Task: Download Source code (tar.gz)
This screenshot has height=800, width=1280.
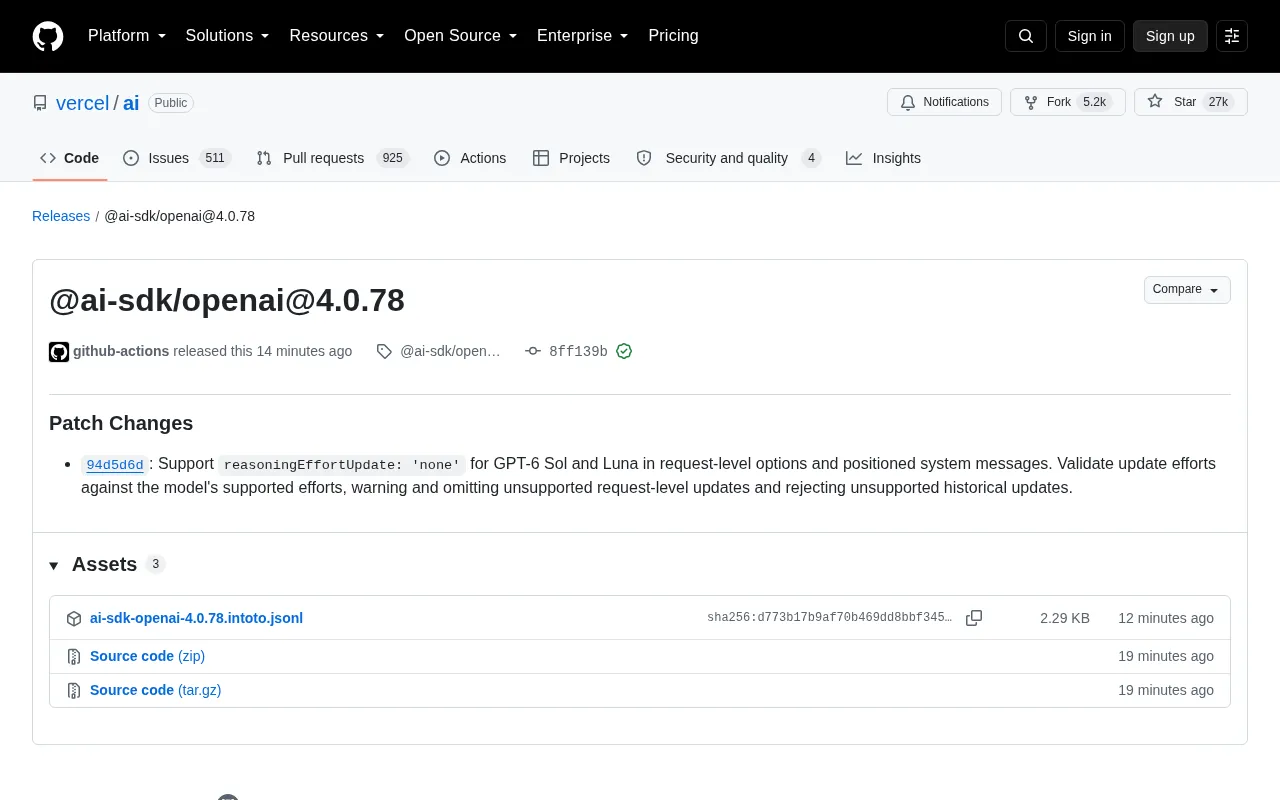Action: click(x=155, y=690)
